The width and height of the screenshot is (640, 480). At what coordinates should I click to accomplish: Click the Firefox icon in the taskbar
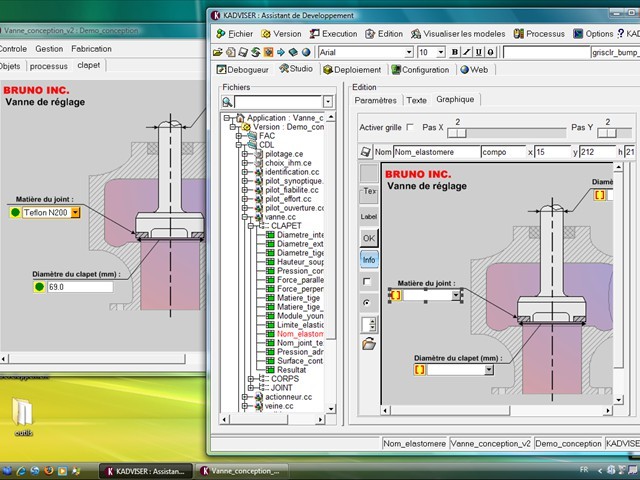[x=49, y=471]
